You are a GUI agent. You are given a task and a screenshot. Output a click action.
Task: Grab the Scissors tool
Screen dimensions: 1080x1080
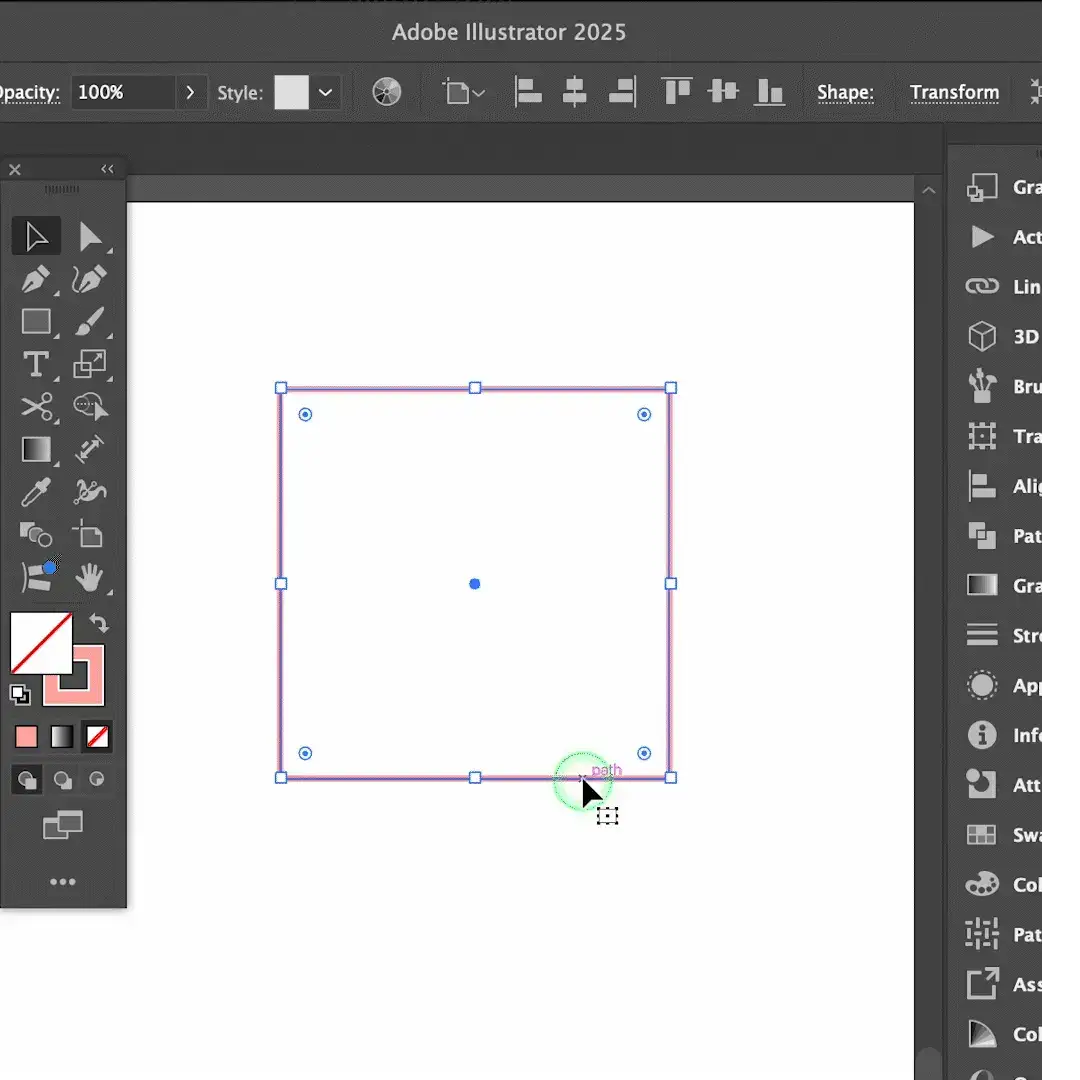pos(36,406)
